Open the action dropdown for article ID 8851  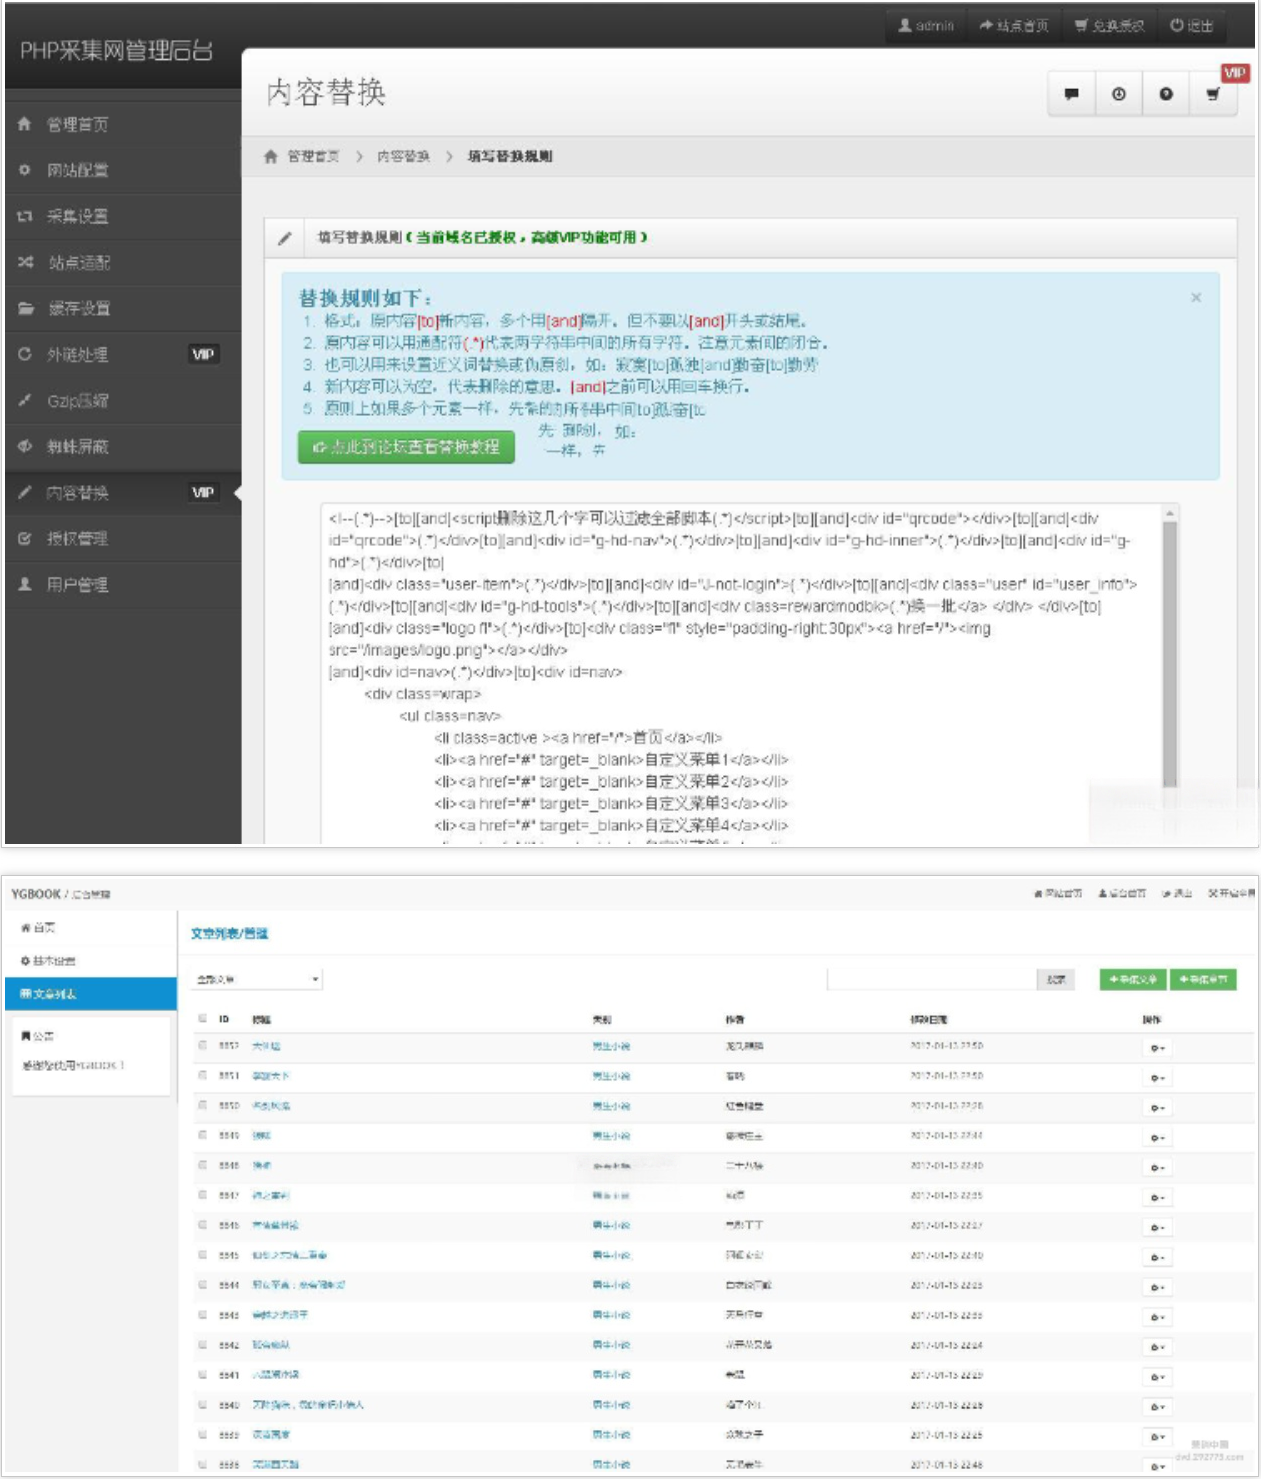tap(1157, 1078)
